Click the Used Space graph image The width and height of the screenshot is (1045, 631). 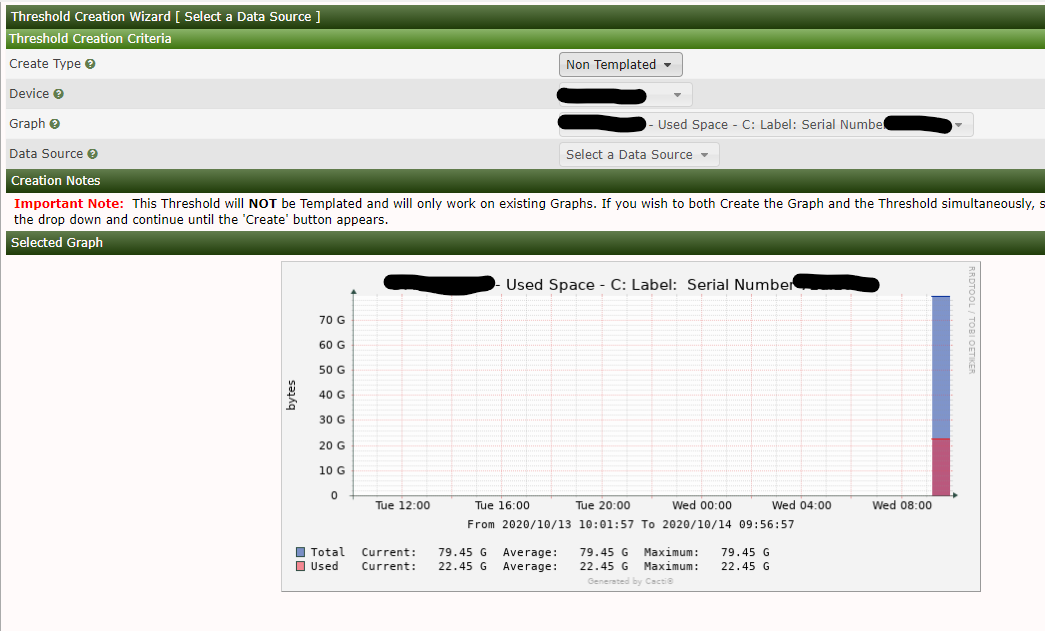point(630,426)
